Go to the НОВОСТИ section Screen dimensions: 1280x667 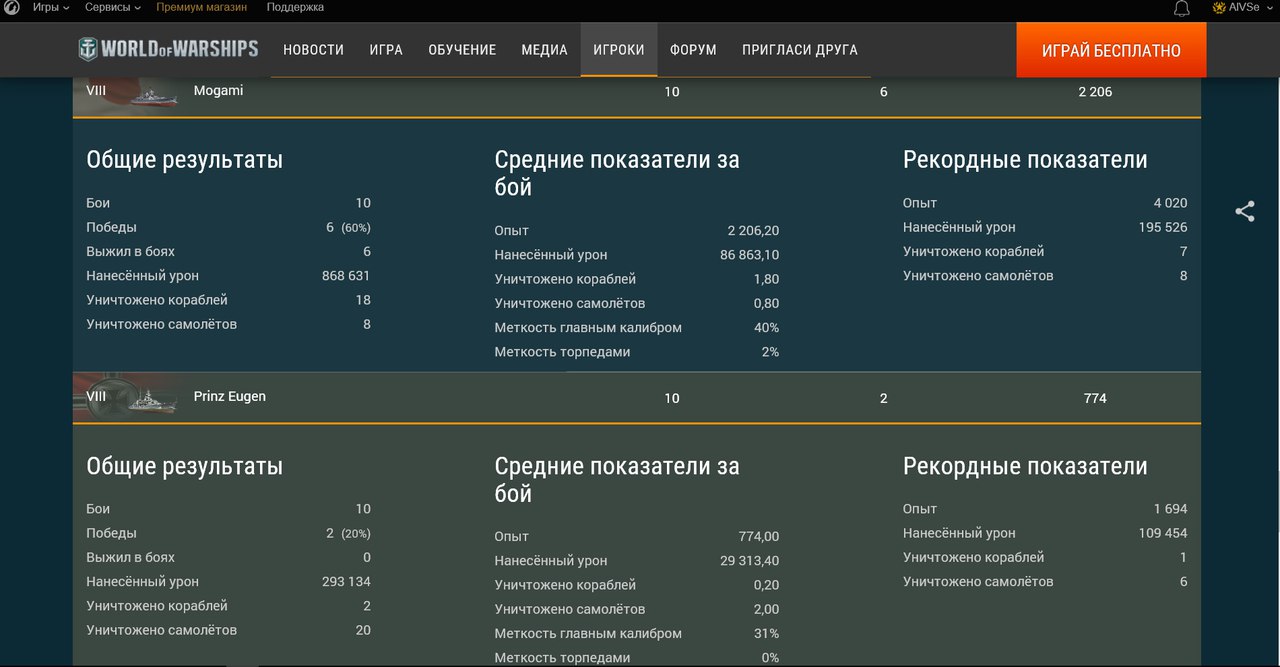point(313,50)
